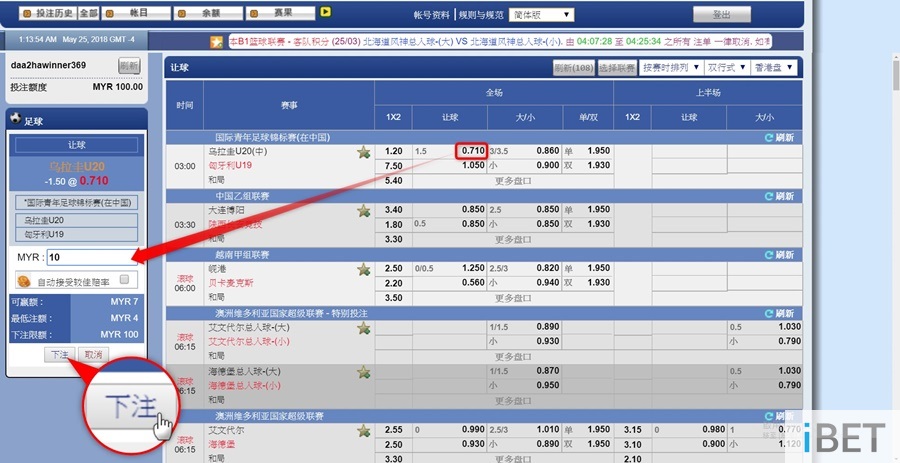
Task: Select over 1/1.5 odds 0.890 for 艾文代尔总入球
Action: coord(548,326)
